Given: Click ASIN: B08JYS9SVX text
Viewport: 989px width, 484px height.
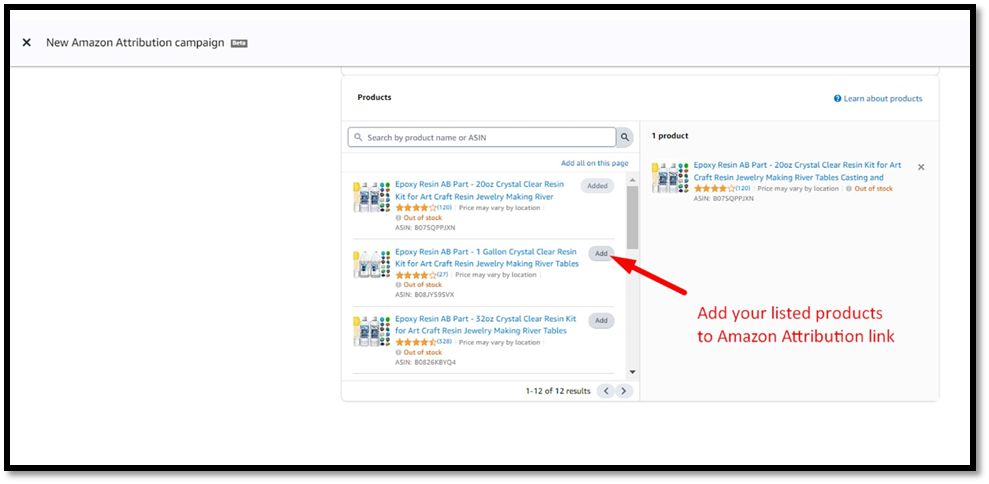Looking at the screenshot, I should (x=425, y=294).
